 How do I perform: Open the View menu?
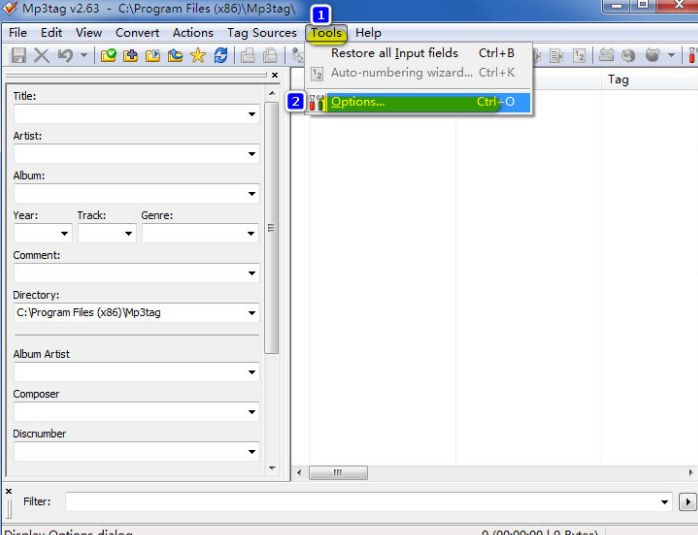coord(89,33)
